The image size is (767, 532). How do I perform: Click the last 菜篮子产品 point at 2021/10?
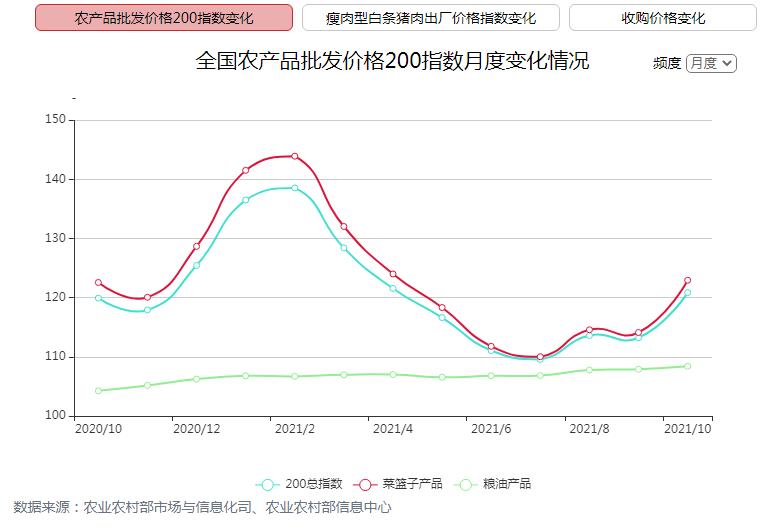(x=687, y=280)
